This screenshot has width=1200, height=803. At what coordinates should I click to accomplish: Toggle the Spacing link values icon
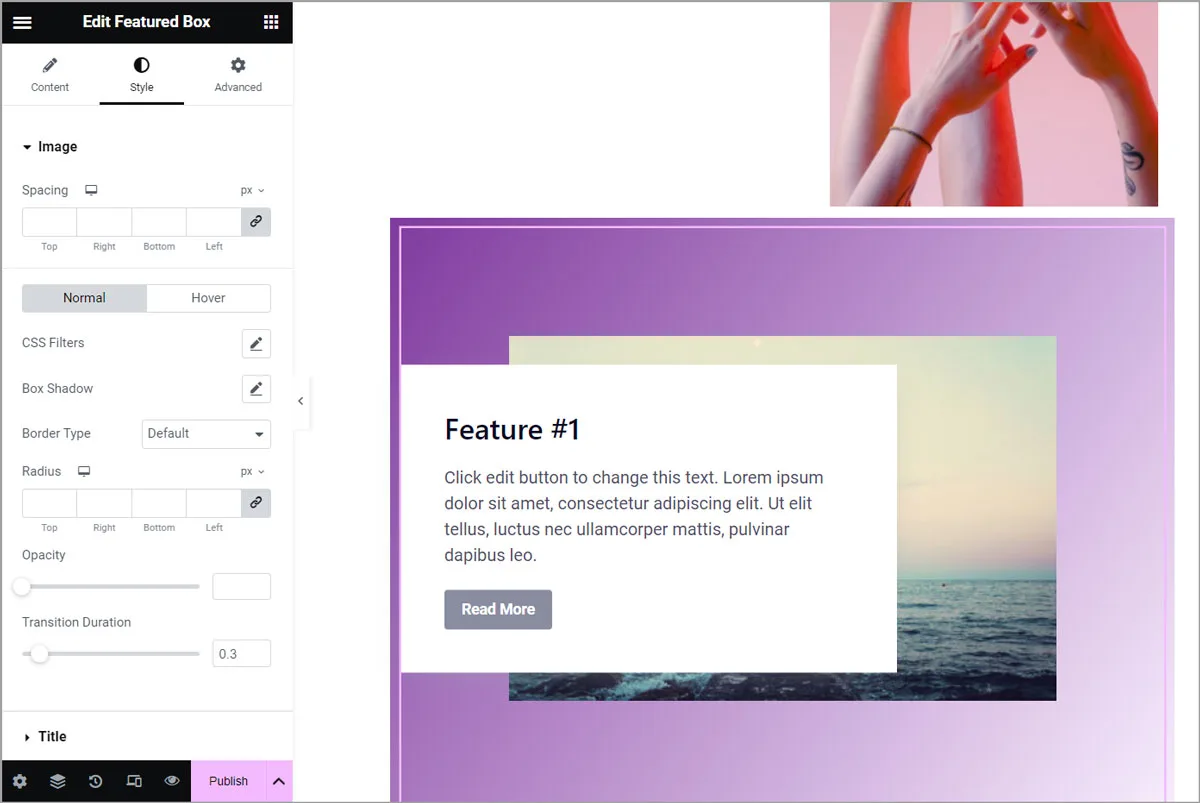256,222
